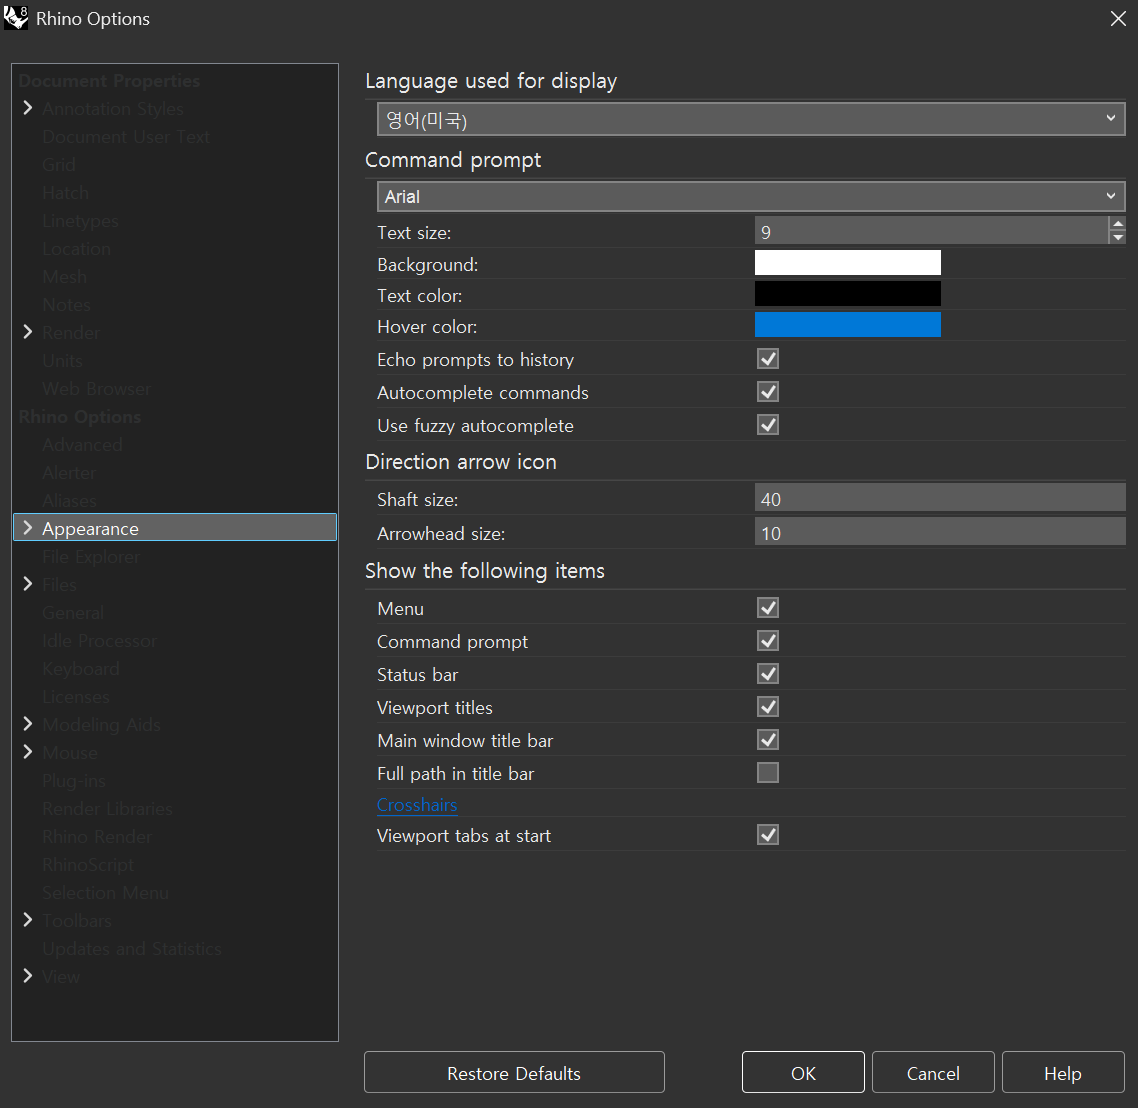Click the Cancel button

click(933, 1072)
